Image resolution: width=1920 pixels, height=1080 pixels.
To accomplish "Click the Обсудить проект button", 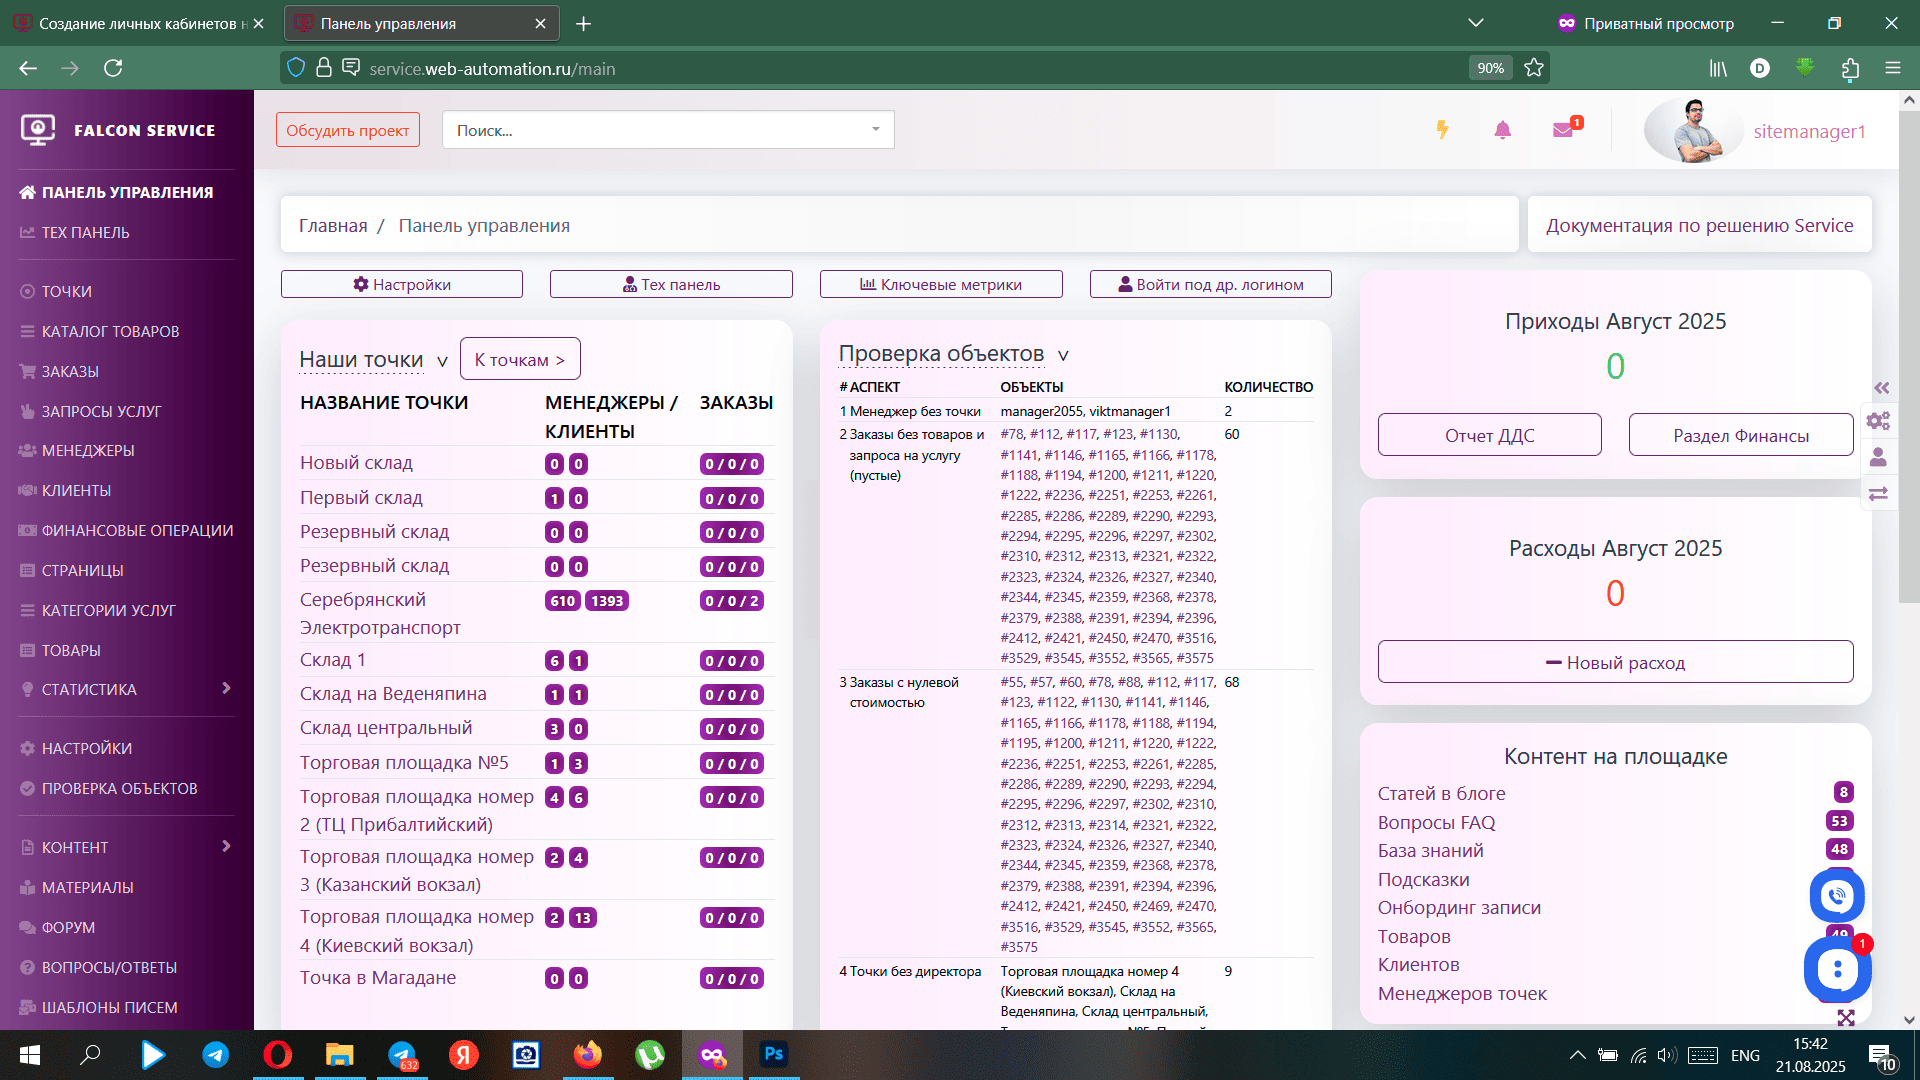I will pyautogui.click(x=347, y=130).
